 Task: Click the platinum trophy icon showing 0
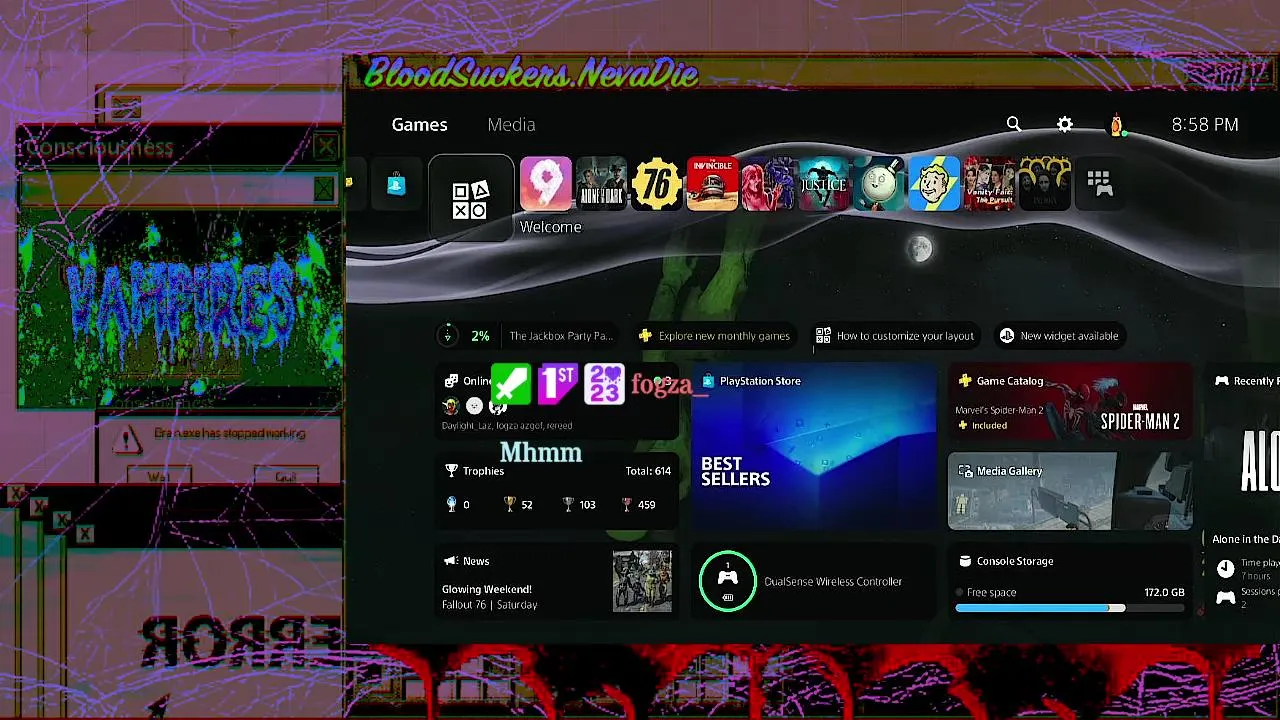coord(452,505)
